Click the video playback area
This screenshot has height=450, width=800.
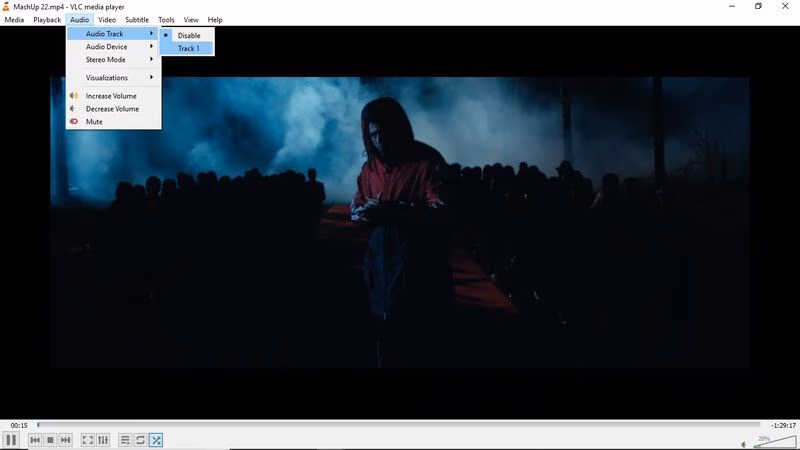click(399, 222)
